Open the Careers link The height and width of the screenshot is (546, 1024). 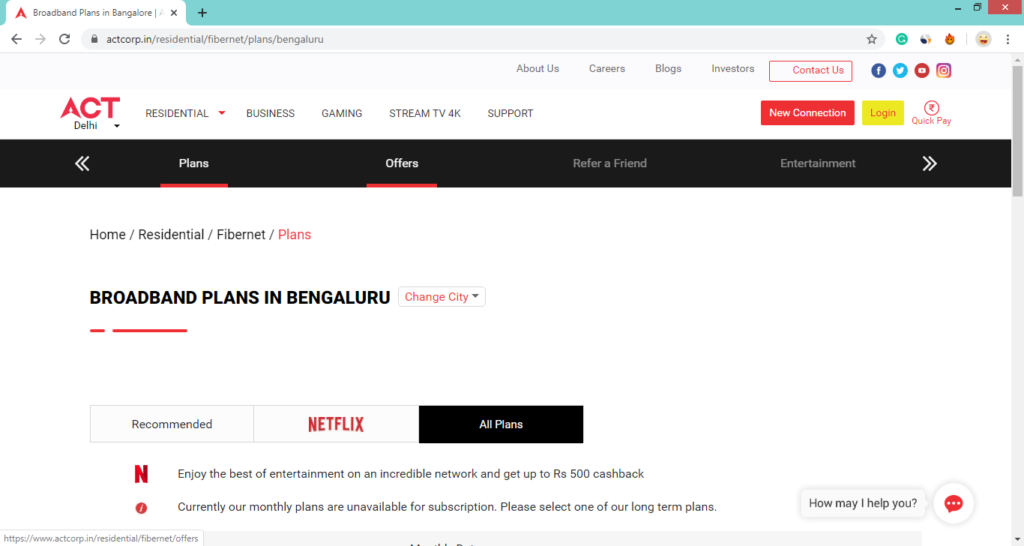607,69
